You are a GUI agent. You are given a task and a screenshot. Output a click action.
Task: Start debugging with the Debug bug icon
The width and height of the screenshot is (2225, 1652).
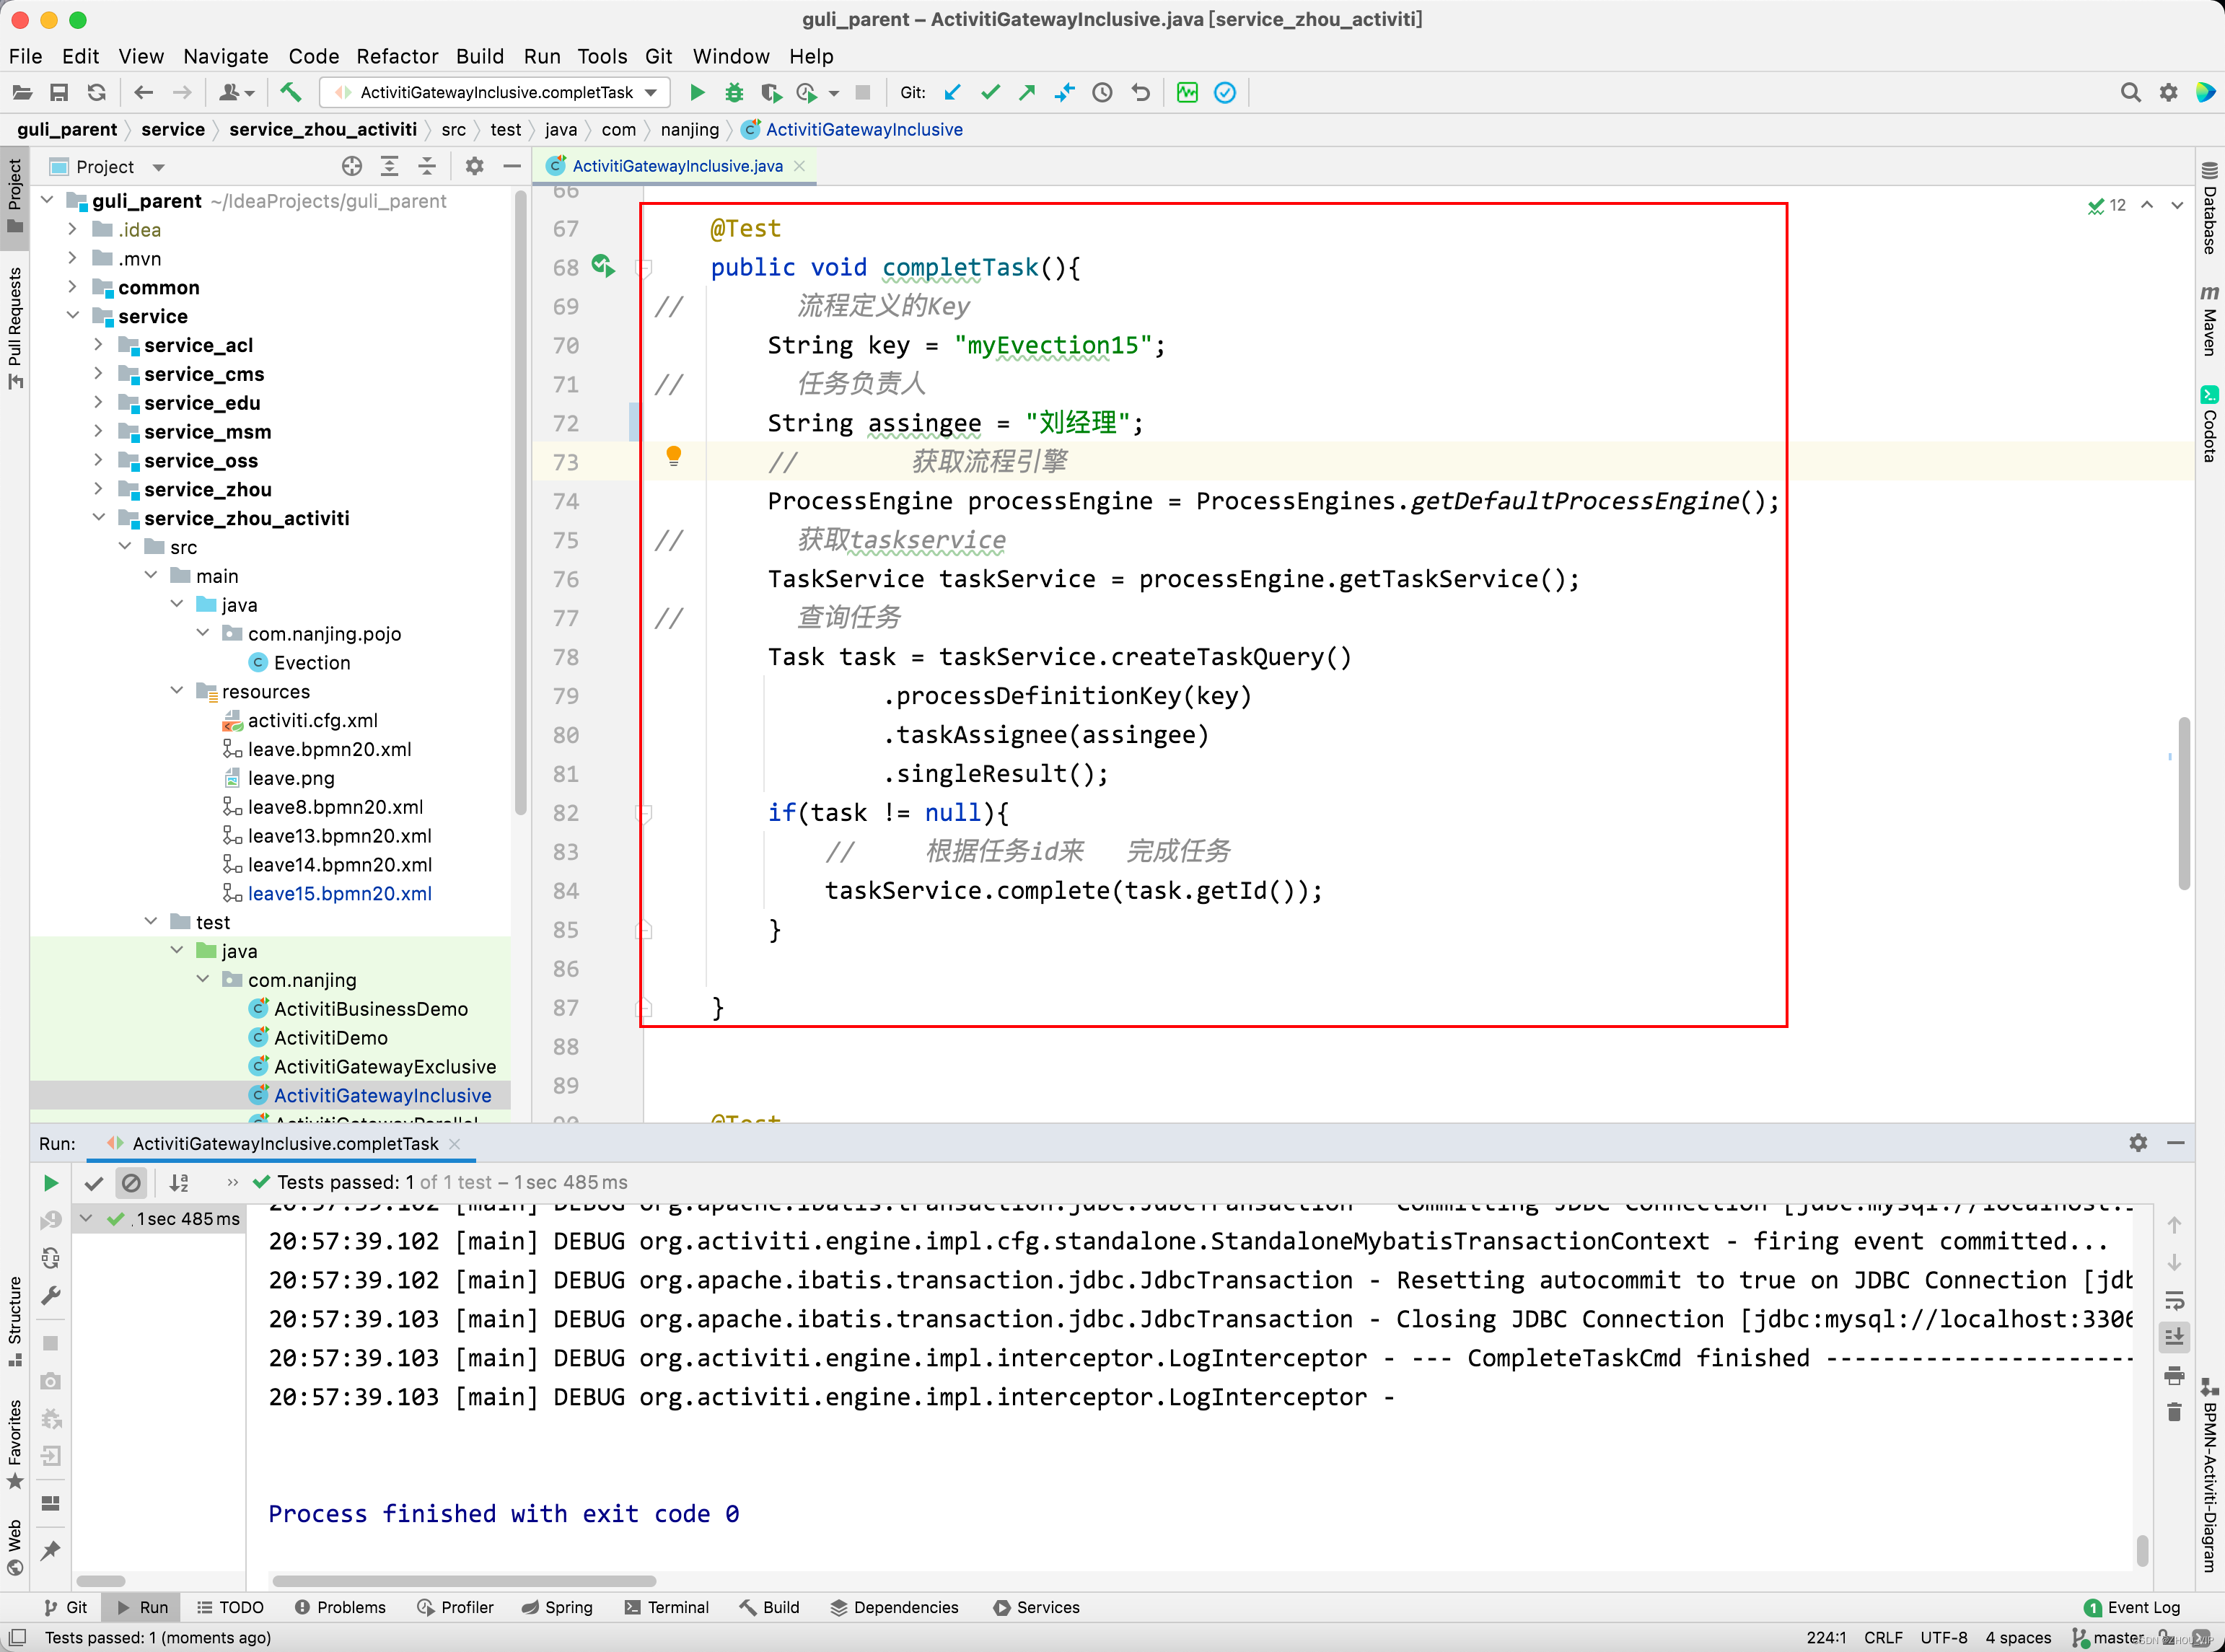[x=734, y=93]
